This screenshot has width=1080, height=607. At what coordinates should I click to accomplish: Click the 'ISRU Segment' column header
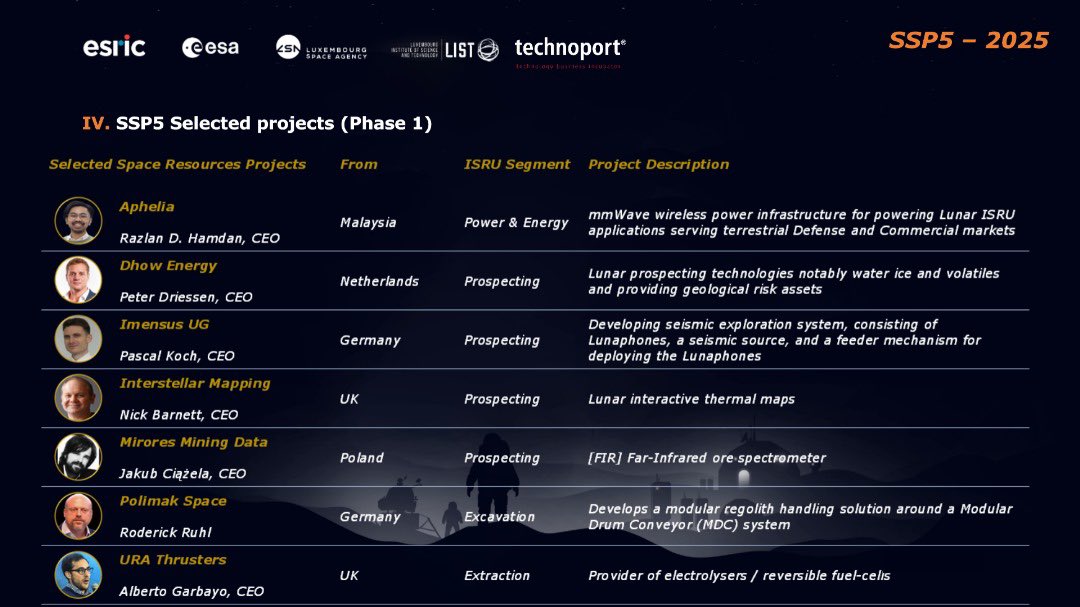(x=517, y=165)
